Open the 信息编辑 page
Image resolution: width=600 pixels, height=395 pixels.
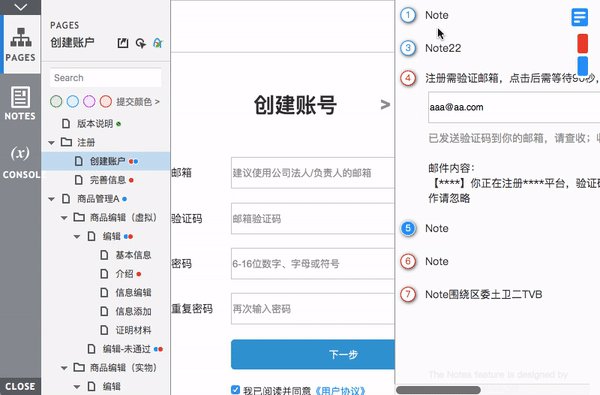133,293
